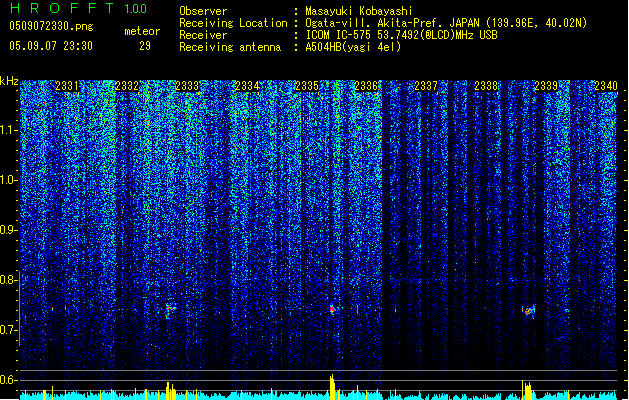Select observer name Masayuki Kobayashi
Viewport: 629px width, 400px height.
pyautogui.click(x=359, y=11)
